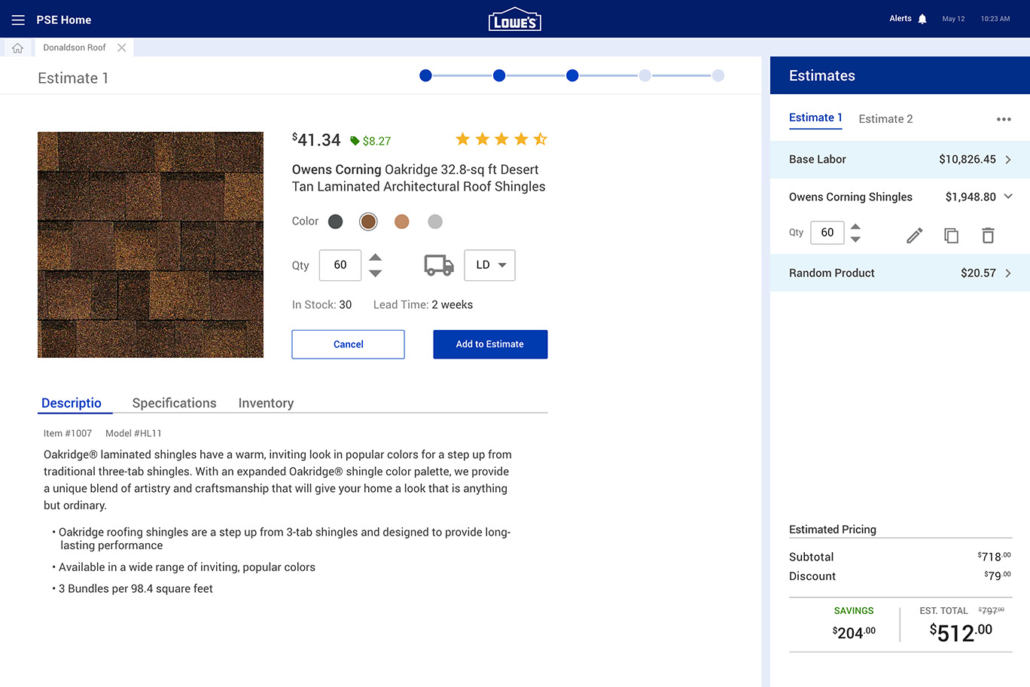This screenshot has height=687, width=1030.
Task: Choose the dark gray color swatch
Action: (x=336, y=222)
